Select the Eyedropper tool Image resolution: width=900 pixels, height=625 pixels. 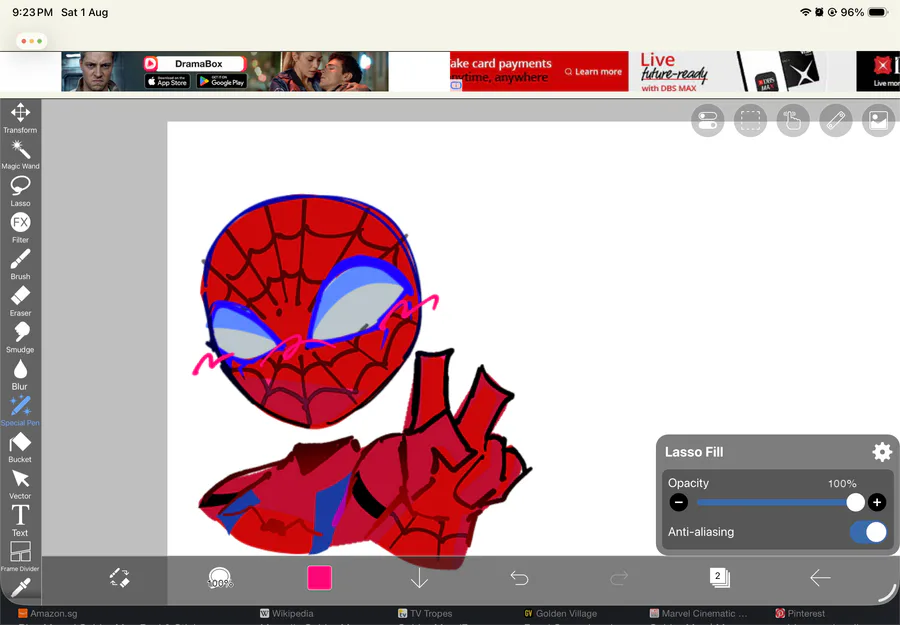20,587
